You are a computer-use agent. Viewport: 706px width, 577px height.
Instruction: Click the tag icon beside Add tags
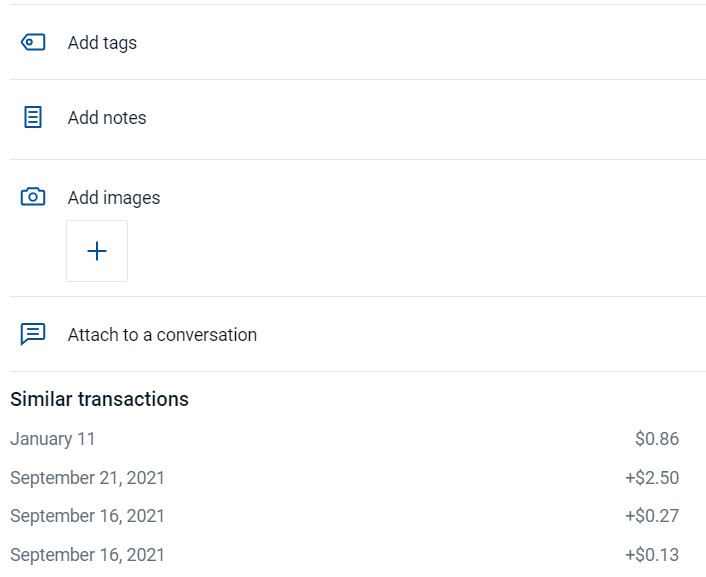pyautogui.click(x=33, y=42)
